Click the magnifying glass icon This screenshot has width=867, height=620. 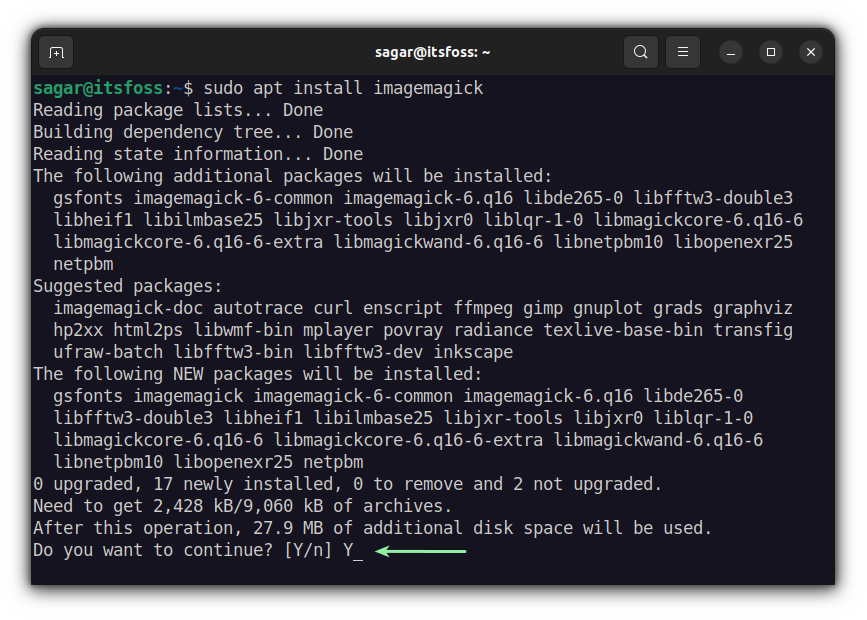(x=641, y=51)
